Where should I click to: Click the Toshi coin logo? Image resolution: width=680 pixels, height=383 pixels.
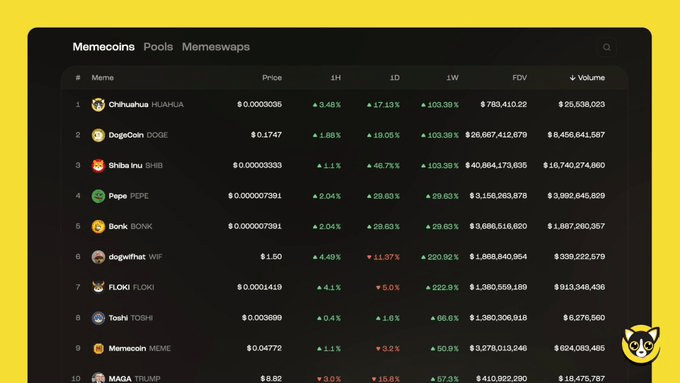98,318
